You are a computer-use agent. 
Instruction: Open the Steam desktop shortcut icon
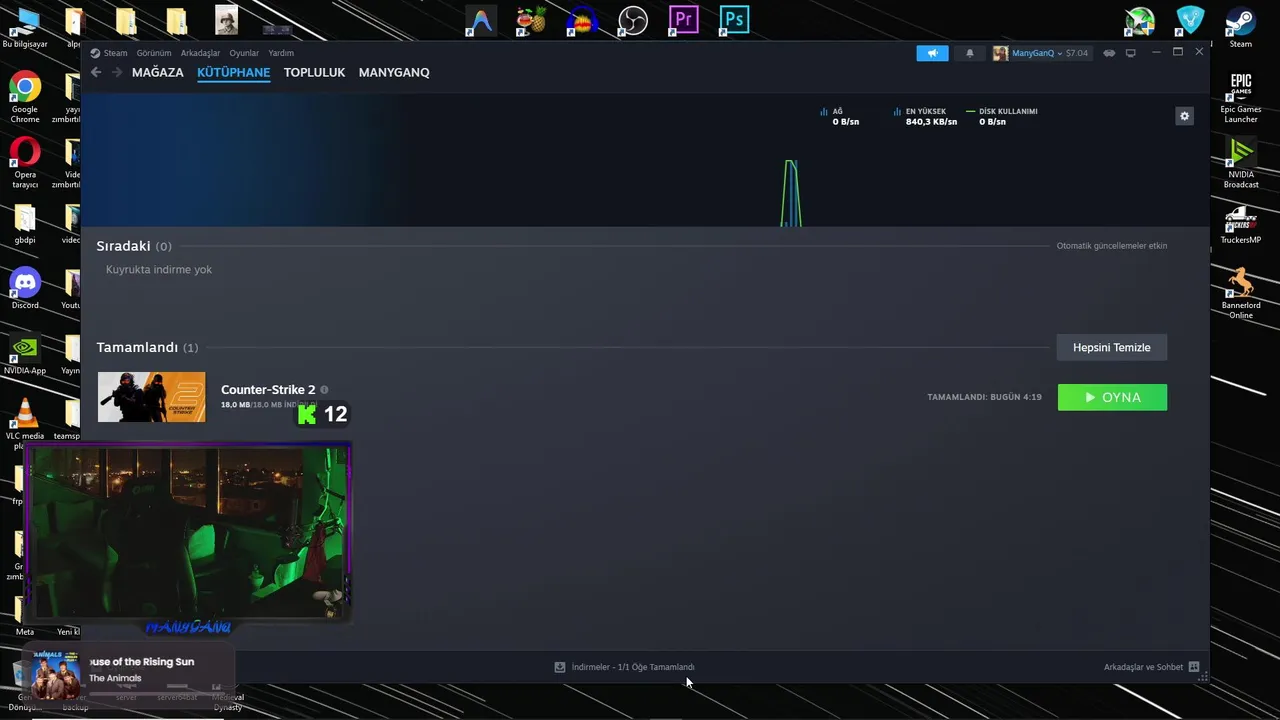tap(1241, 28)
